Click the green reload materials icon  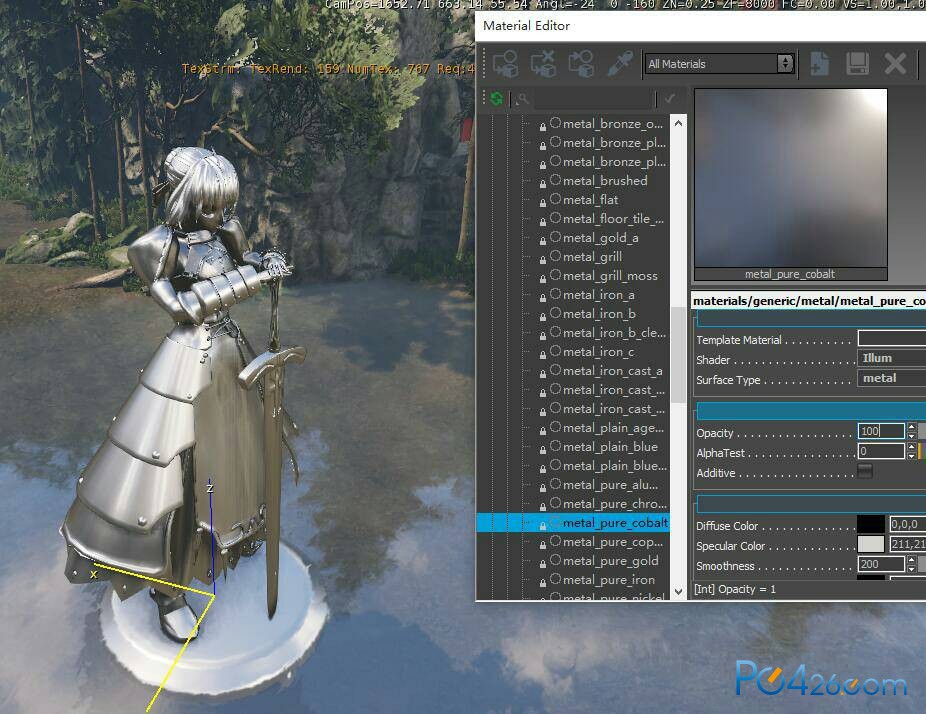[497, 99]
